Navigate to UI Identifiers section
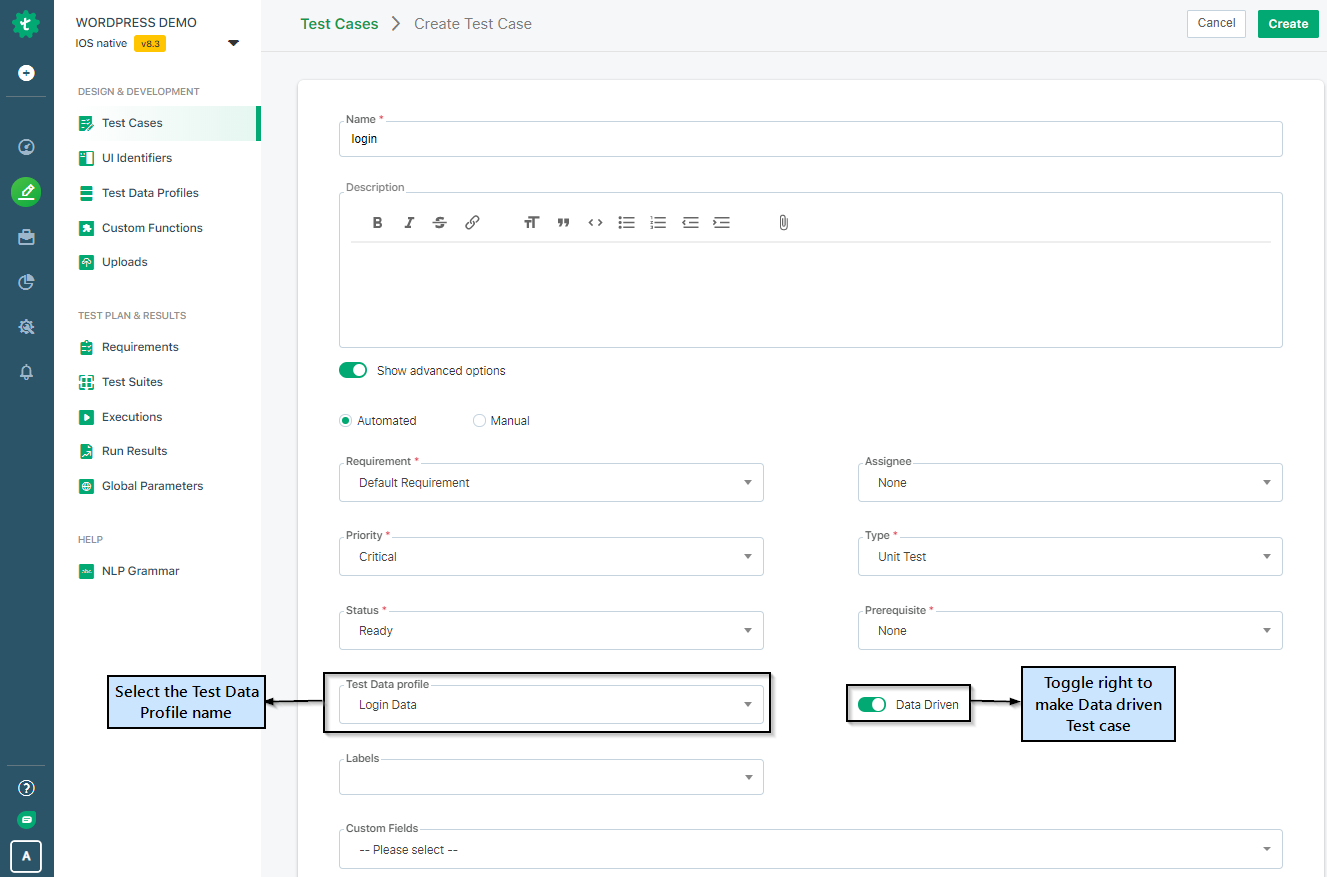The image size is (1327, 877). pos(136,157)
